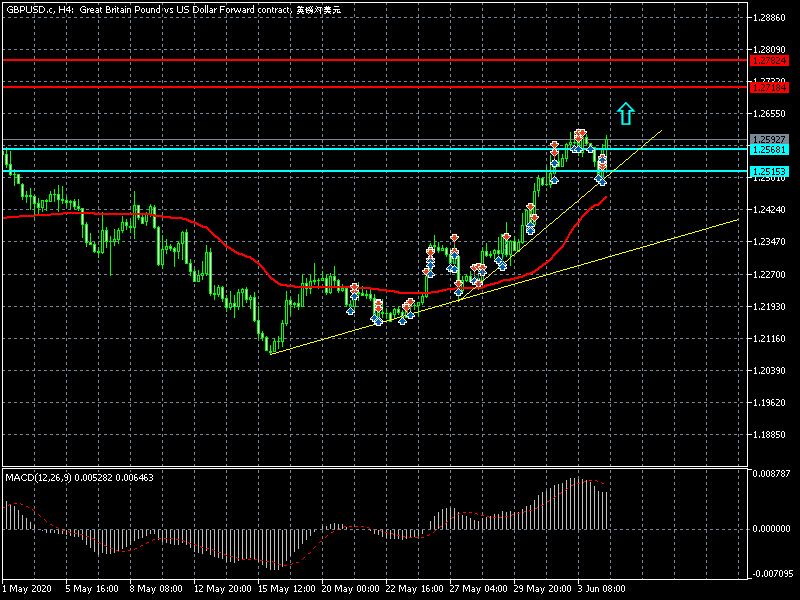Viewport: 800px width, 600px height.
Task: Click the 1.23470 price scale label
Action: [x=769, y=242]
